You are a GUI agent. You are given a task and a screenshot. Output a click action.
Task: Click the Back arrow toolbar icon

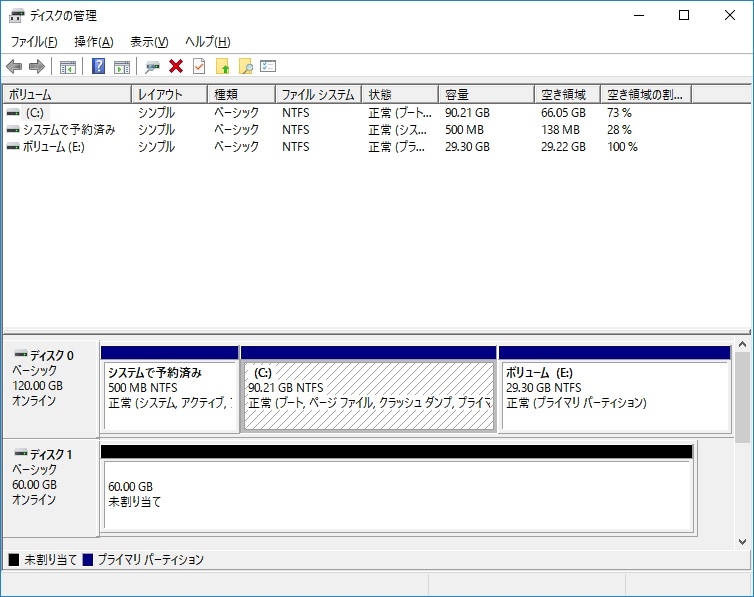(14, 66)
